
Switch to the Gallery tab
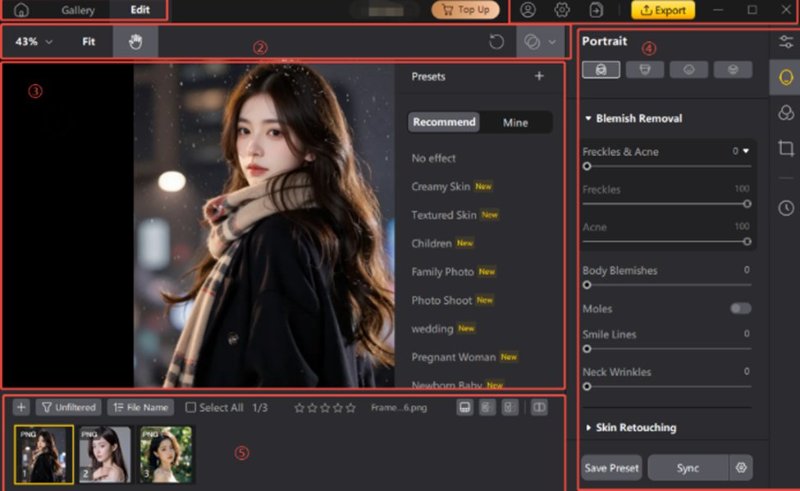(x=78, y=10)
